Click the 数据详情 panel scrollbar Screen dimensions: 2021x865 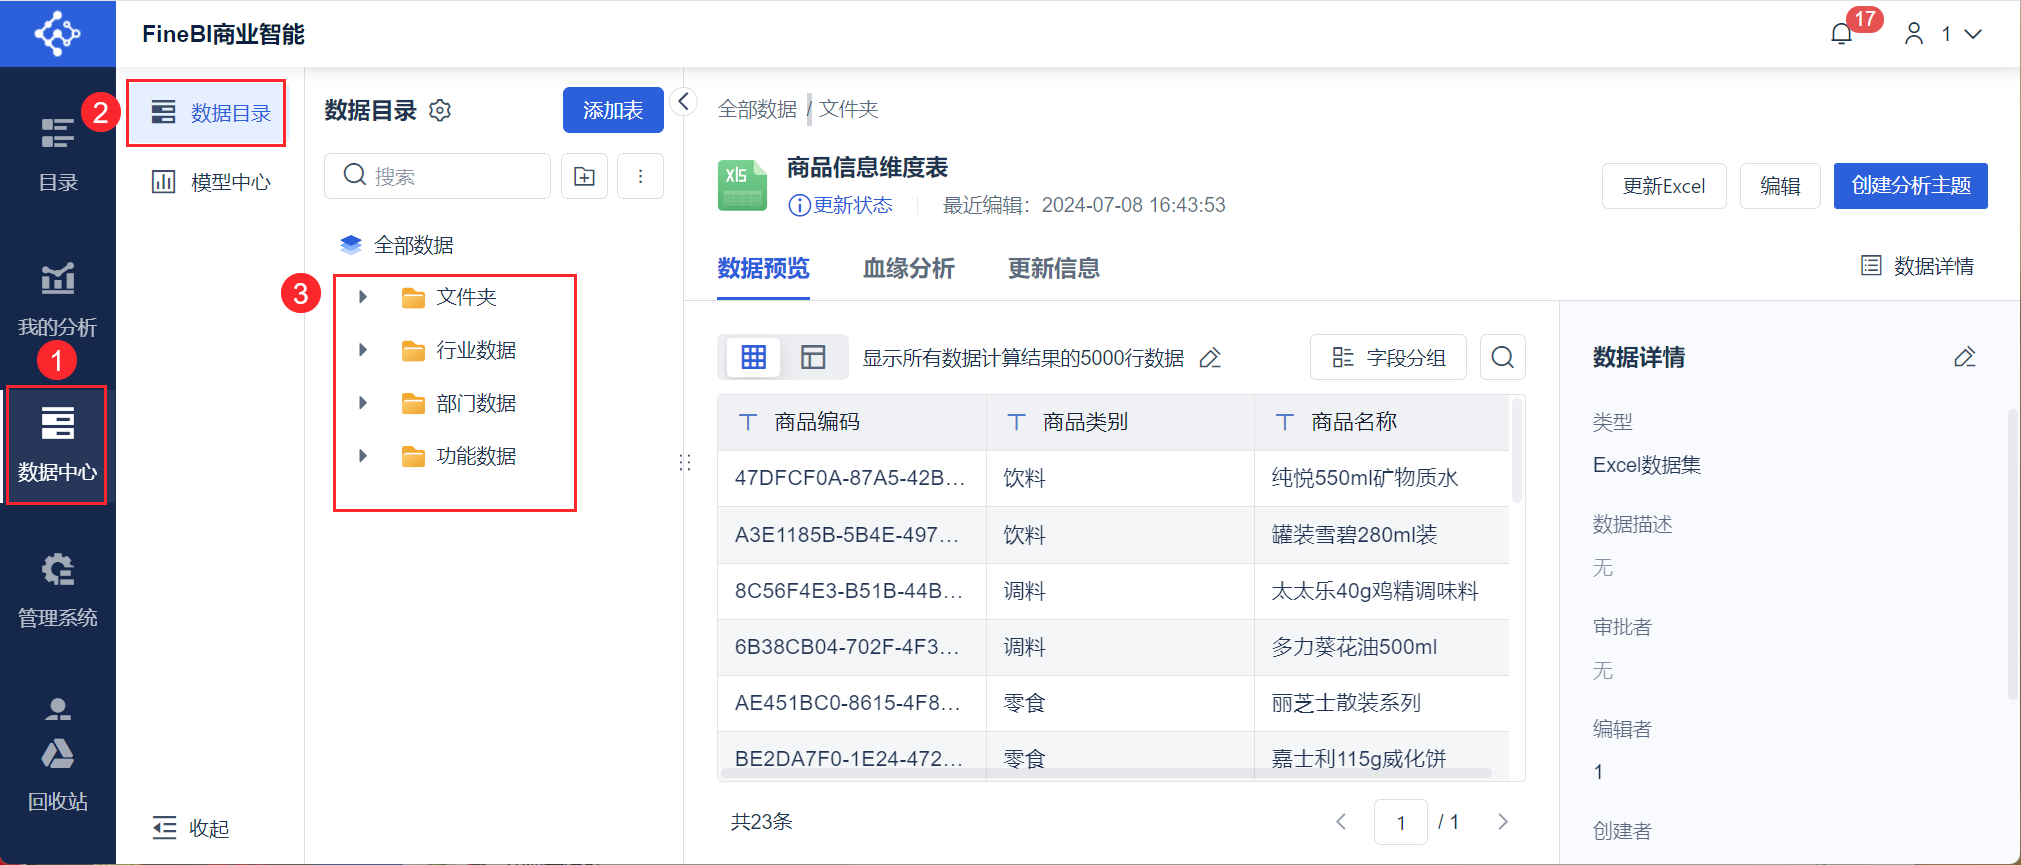click(2012, 555)
